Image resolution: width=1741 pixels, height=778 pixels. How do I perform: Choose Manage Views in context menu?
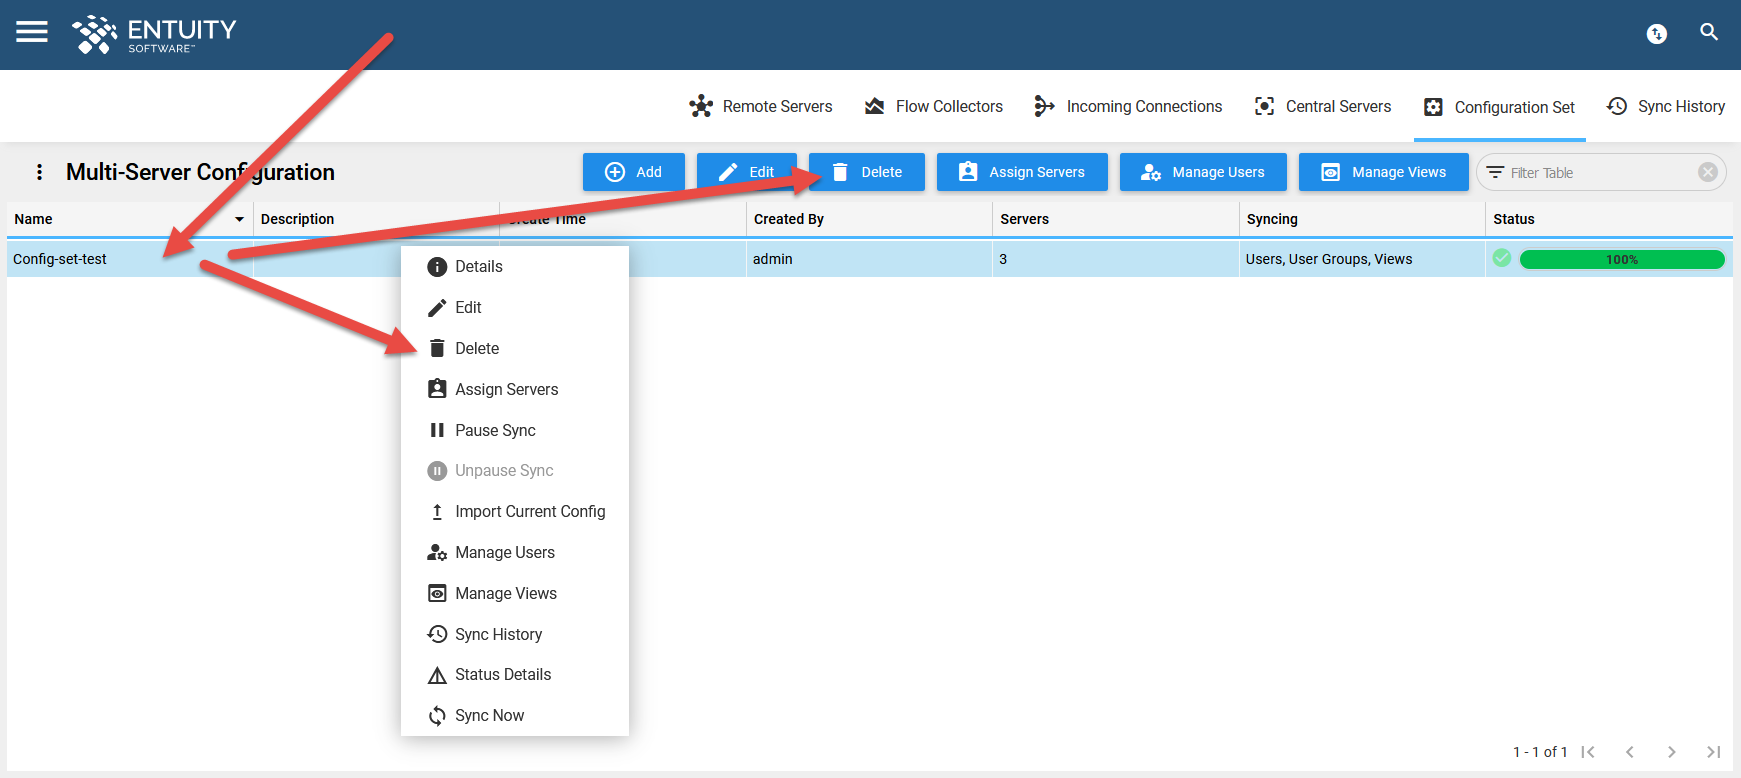pos(515,593)
